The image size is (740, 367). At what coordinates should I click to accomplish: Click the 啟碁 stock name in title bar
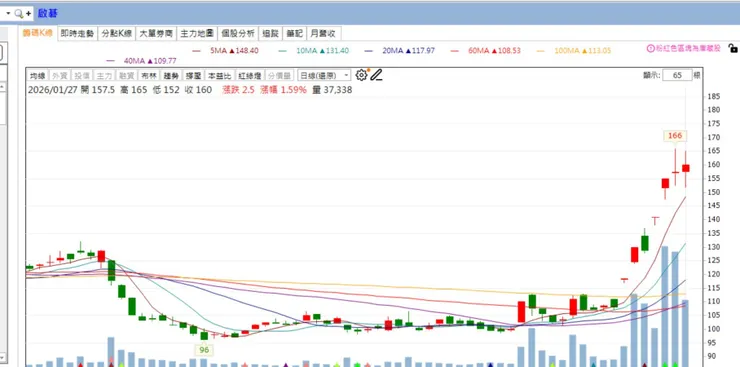(x=48, y=14)
